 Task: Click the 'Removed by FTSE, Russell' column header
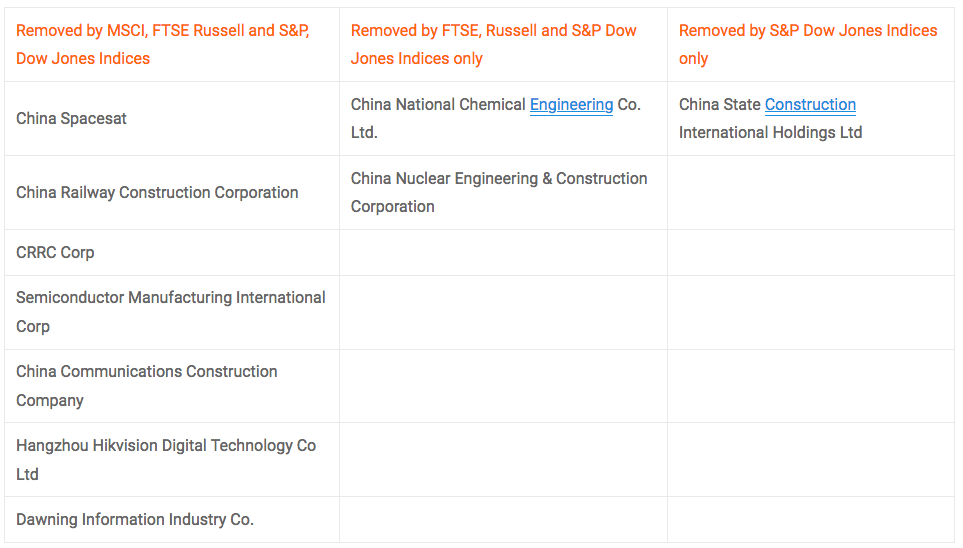(494, 44)
